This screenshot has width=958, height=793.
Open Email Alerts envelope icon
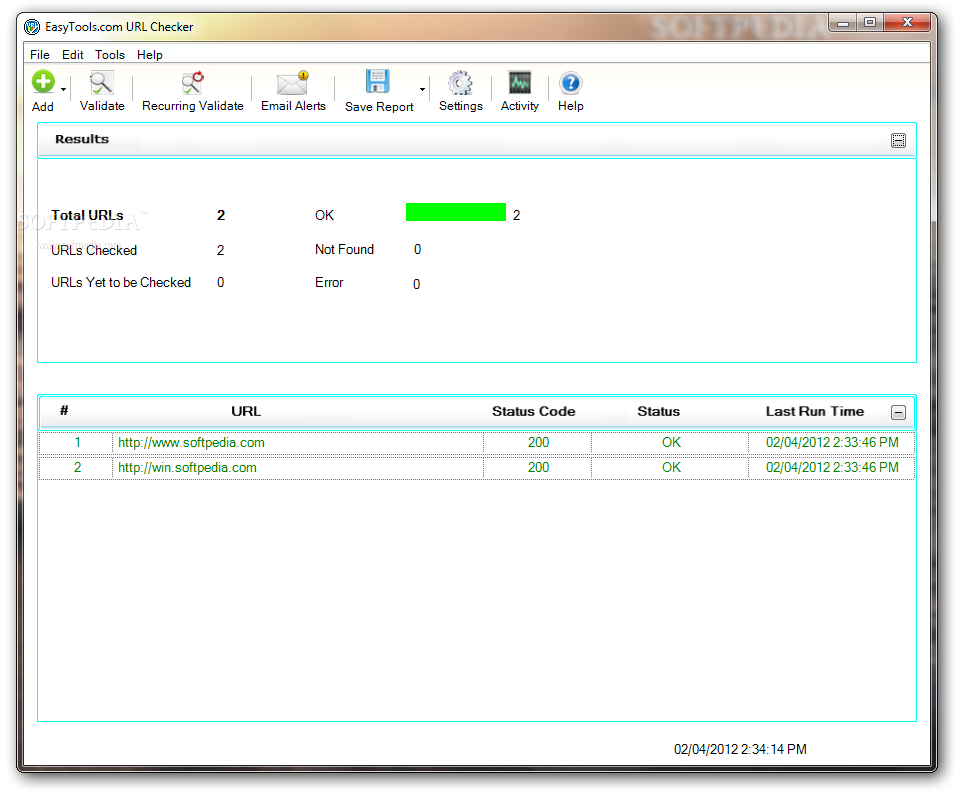pos(293,83)
